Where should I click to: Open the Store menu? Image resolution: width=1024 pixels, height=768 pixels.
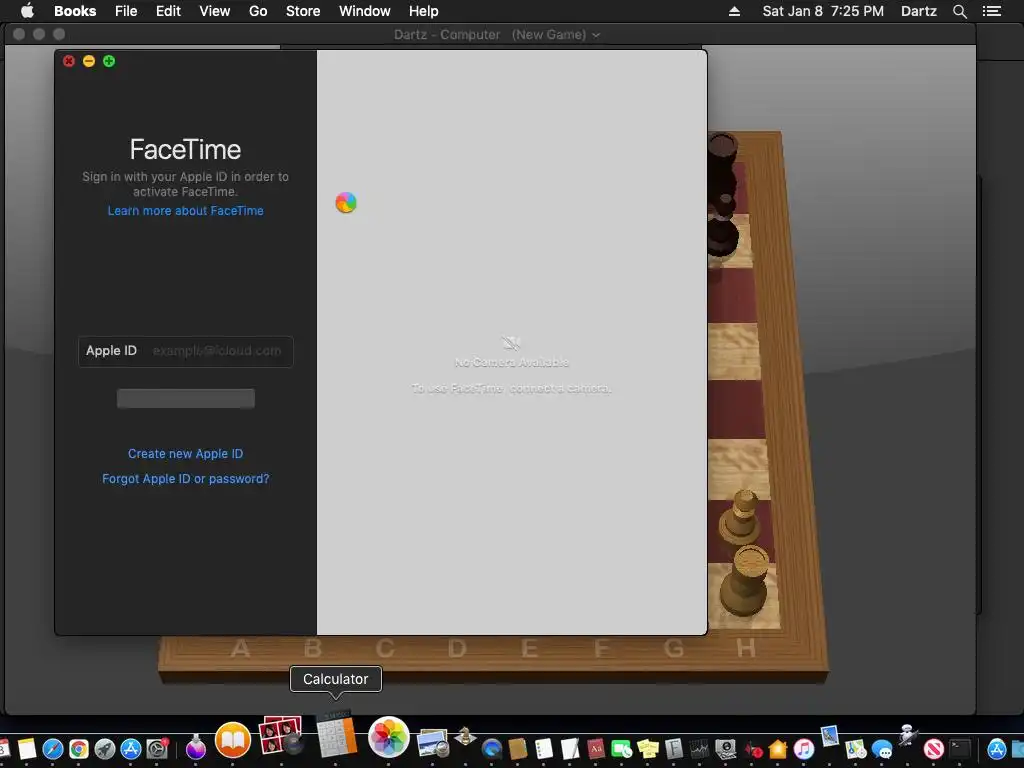click(x=303, y=11)
